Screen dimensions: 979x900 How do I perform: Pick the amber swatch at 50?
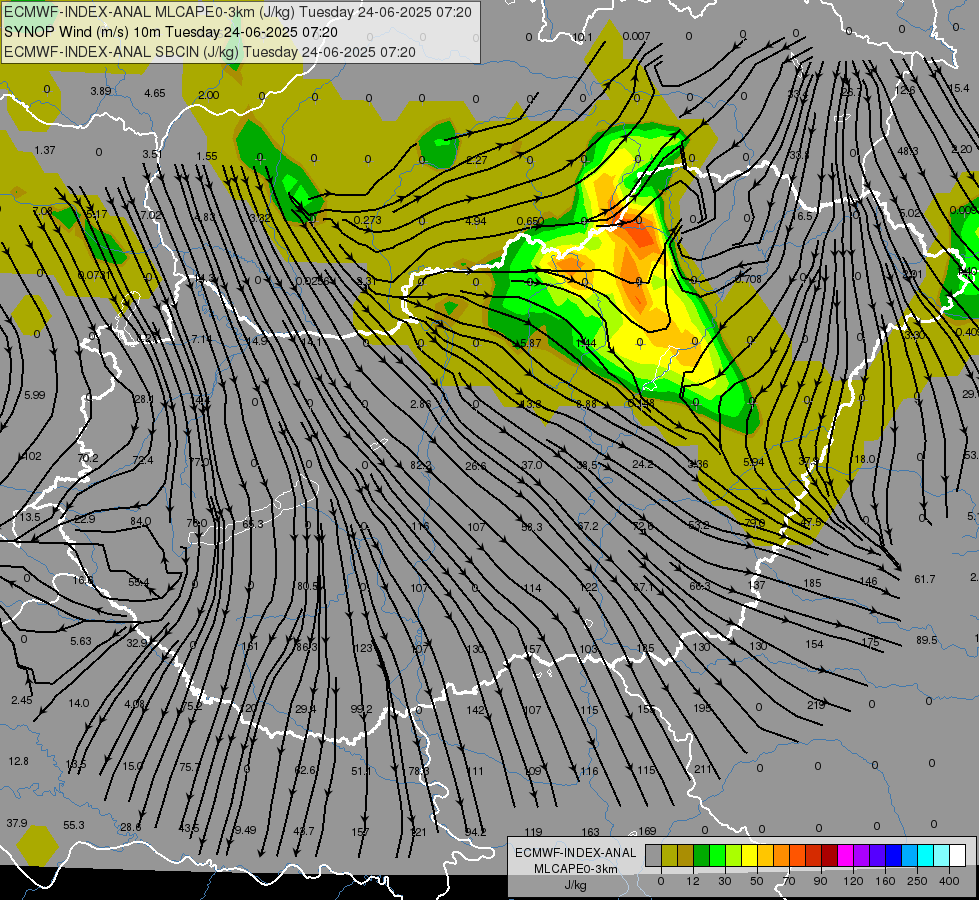(765, 855)
